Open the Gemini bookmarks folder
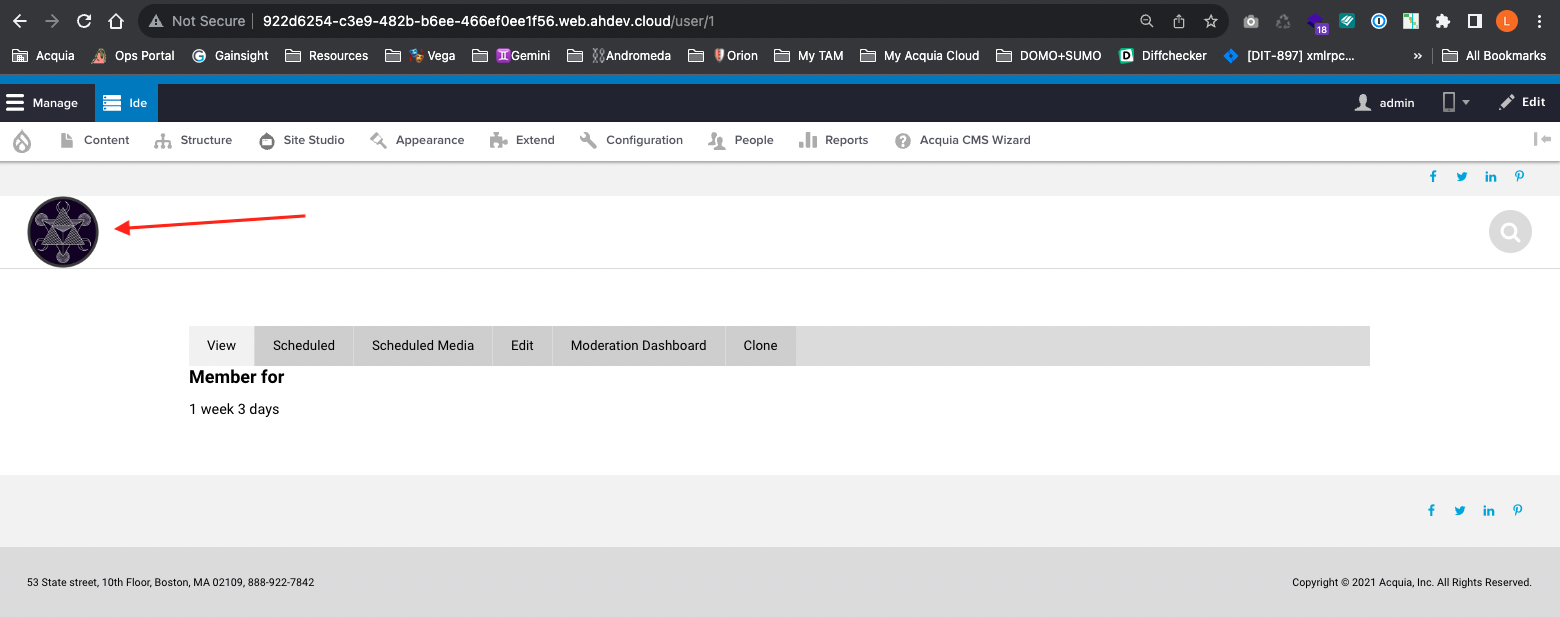 (511, 56)
